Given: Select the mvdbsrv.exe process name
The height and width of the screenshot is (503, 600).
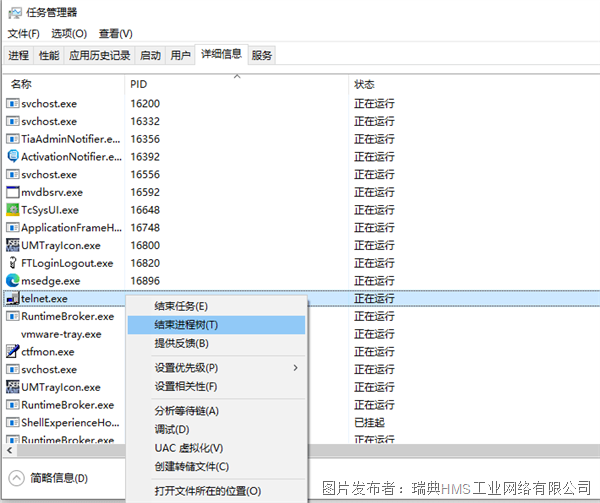Looking at the screenshot, I should coord(52,192).
